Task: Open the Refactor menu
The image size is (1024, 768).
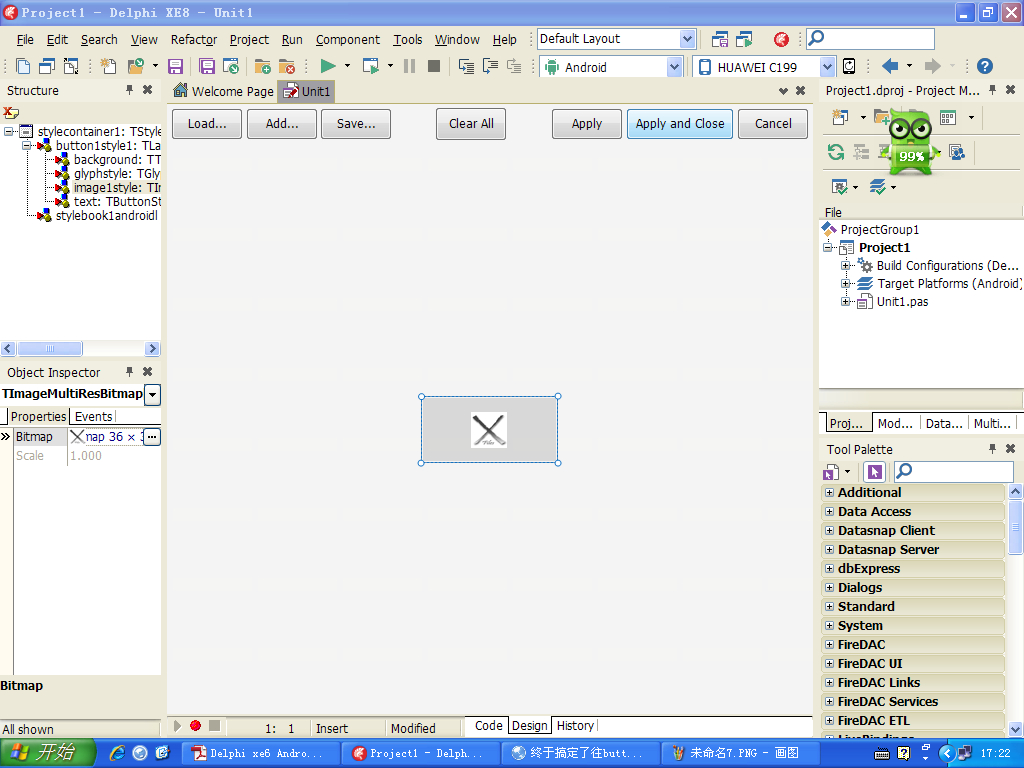Action: (194, 40)
